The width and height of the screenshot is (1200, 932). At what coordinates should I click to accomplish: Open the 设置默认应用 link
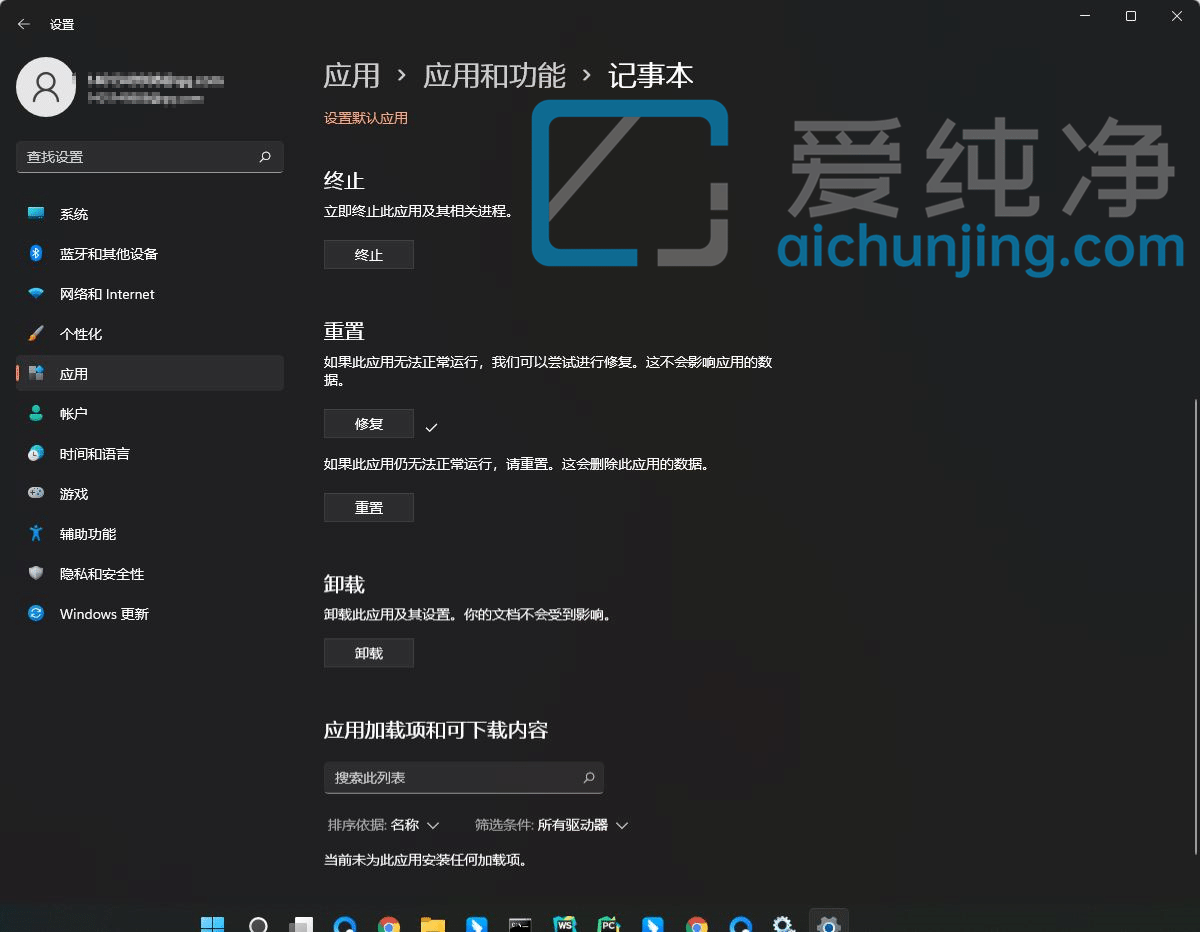pos(366,117)
